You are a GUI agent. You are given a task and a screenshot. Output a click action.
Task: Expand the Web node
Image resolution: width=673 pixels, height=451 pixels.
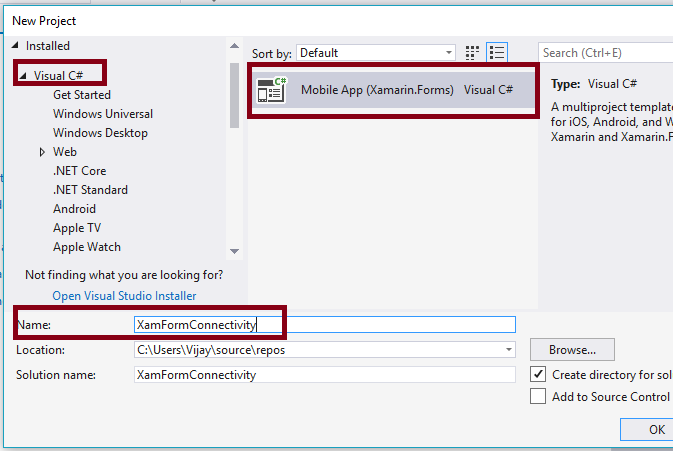tap(42, 152)
